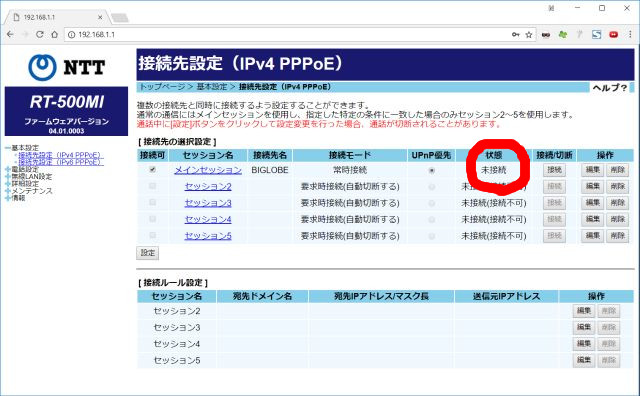Open the セッション2 link
The image size is (640, 396).
208,187
